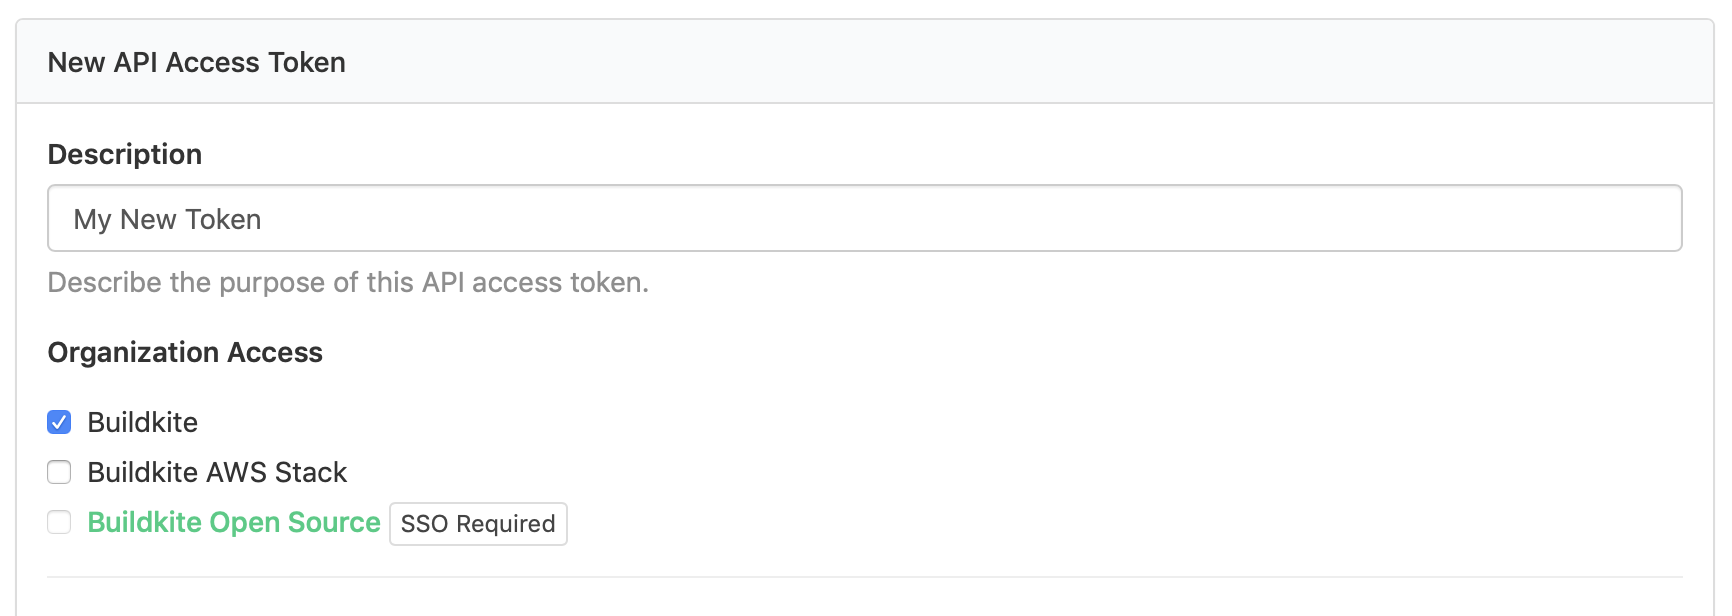
Task: Click the help text about token purpose
Action: coord(348,282)
